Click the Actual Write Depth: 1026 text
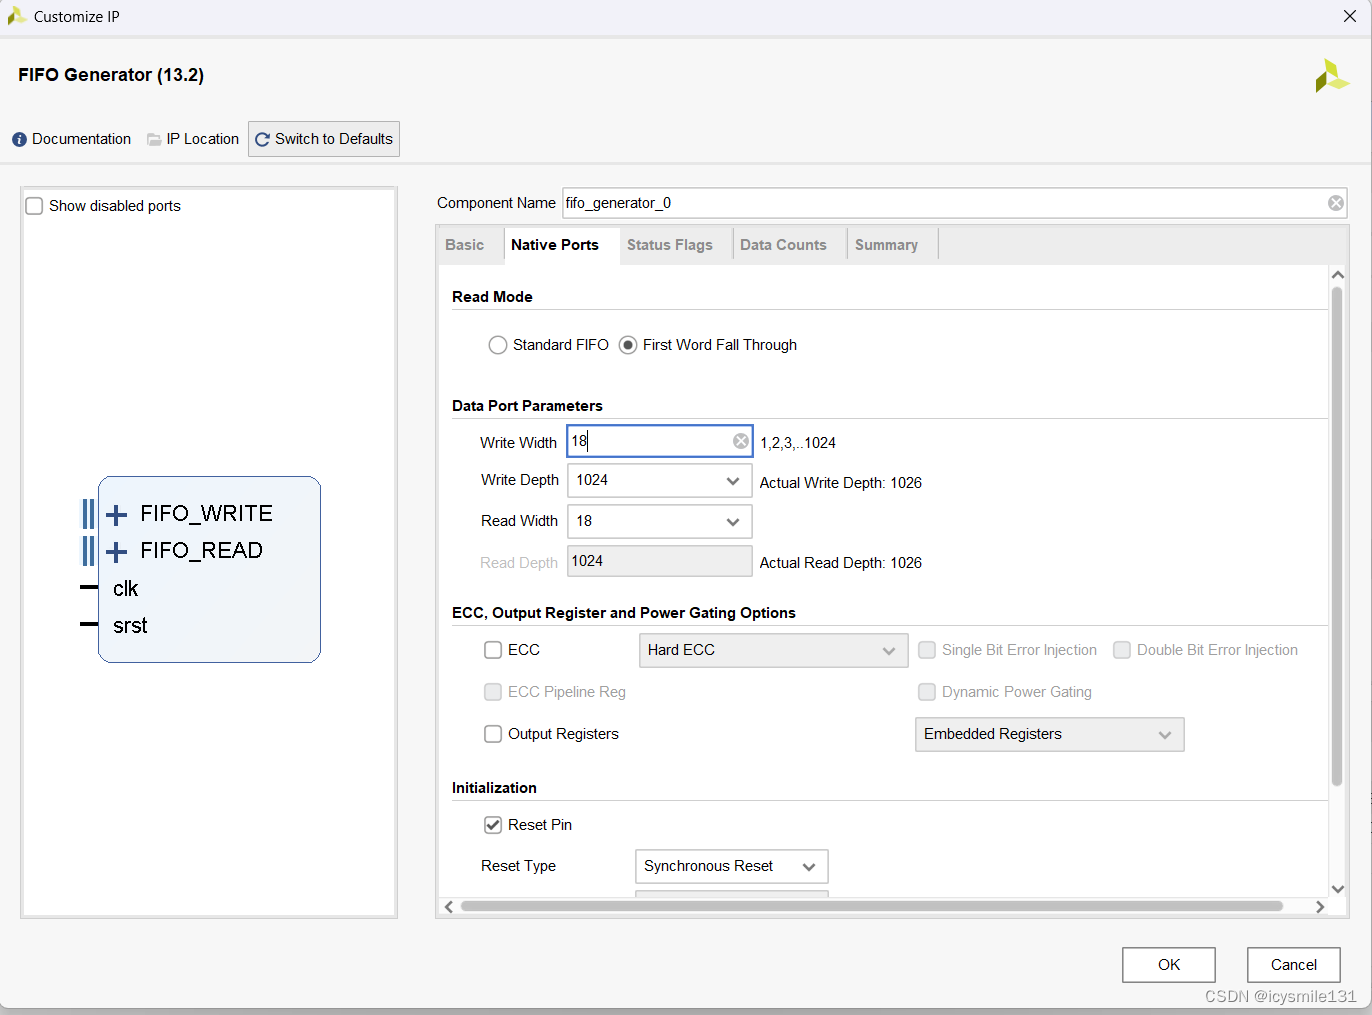This screenshot has height=1015, width=1372. click(x=841, y=483)
